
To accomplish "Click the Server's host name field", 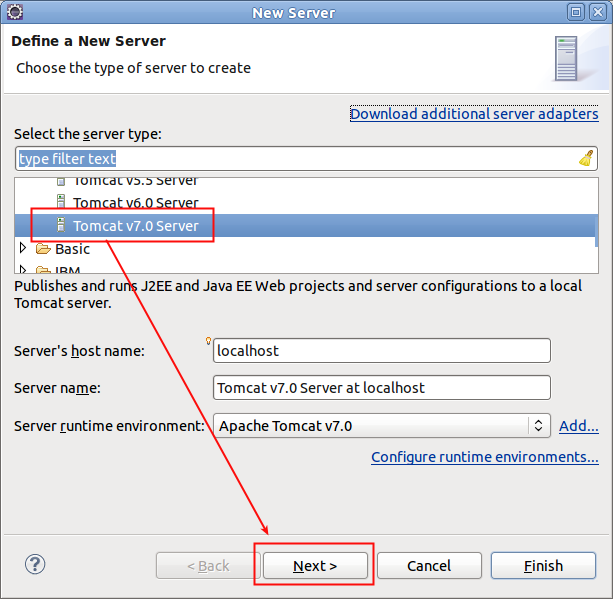I will point(382,351).
